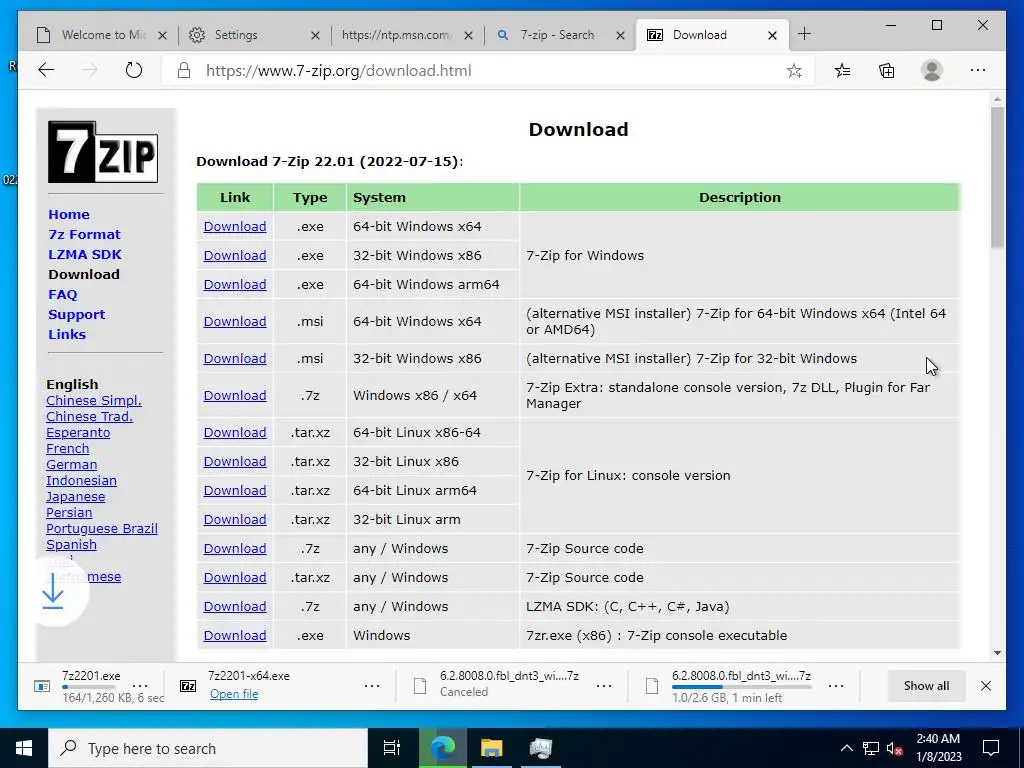
Task: Click Show all downloads button
Action: [x=926, y=686]
